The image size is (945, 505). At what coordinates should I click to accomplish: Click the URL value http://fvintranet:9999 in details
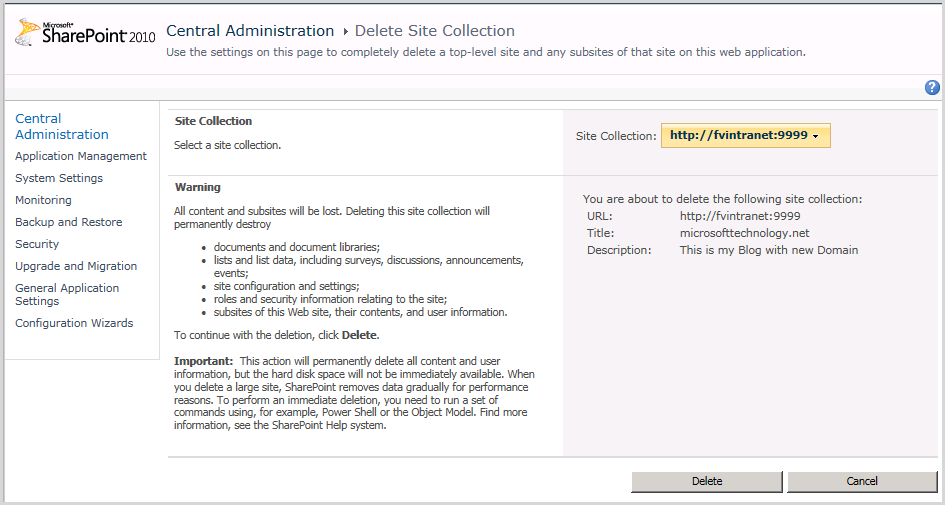pyautogui.click(x=740, y=216)
